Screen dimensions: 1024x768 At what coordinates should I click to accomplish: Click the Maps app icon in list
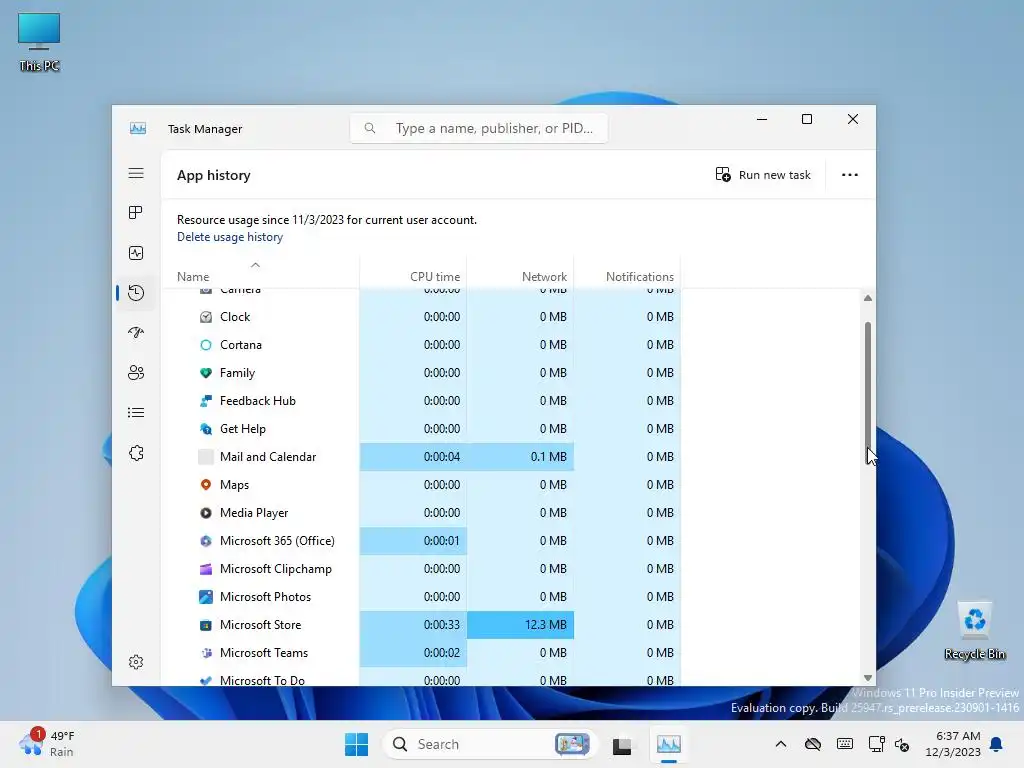pos(206,485)
